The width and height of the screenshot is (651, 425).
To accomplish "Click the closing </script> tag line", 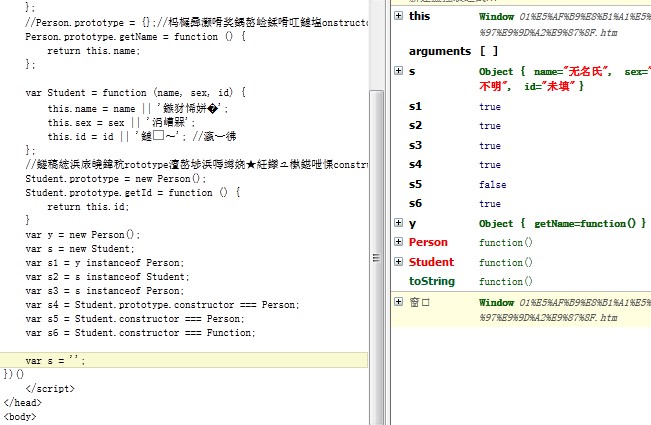I will [50, 389].
